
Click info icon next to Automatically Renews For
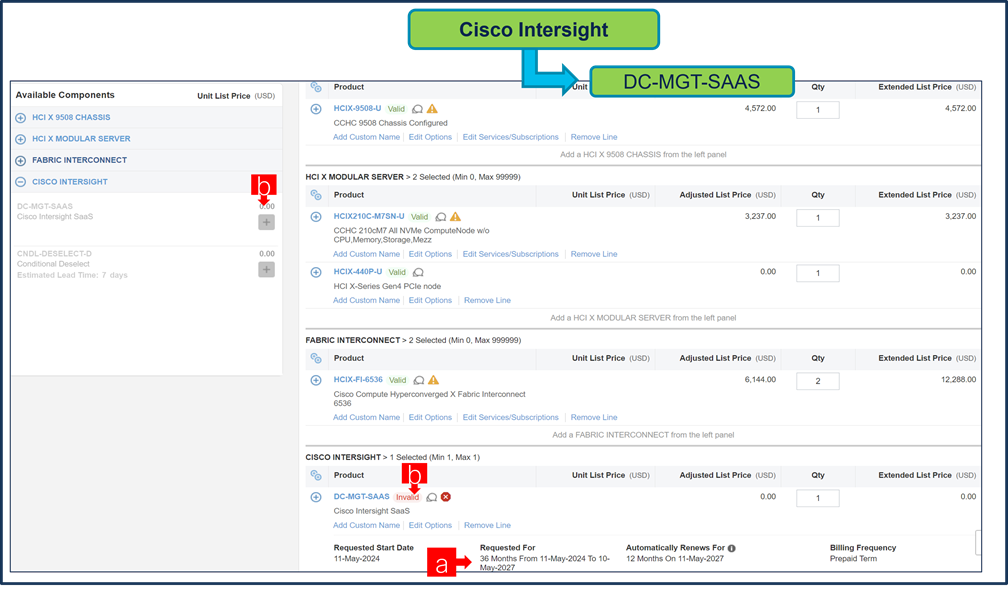(x=732, y=549)
